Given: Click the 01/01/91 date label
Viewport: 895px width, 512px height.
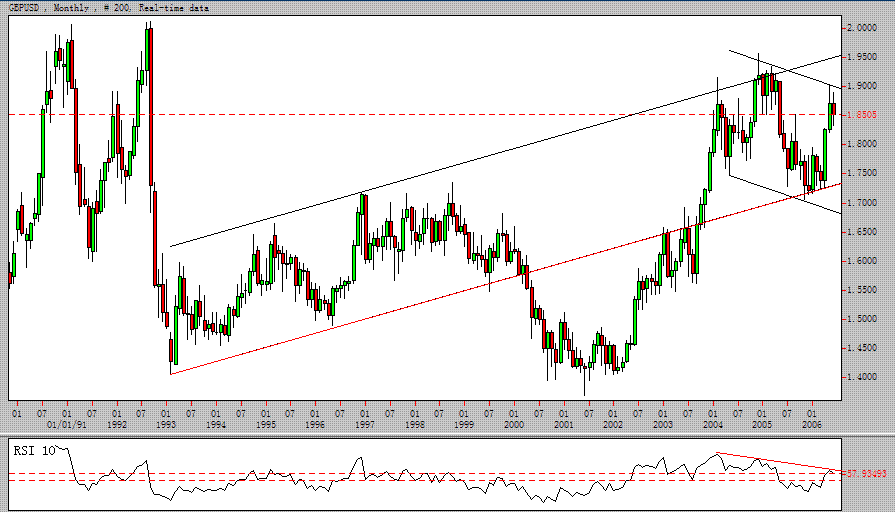Looking at the screenshot, I should click(67, 425).
